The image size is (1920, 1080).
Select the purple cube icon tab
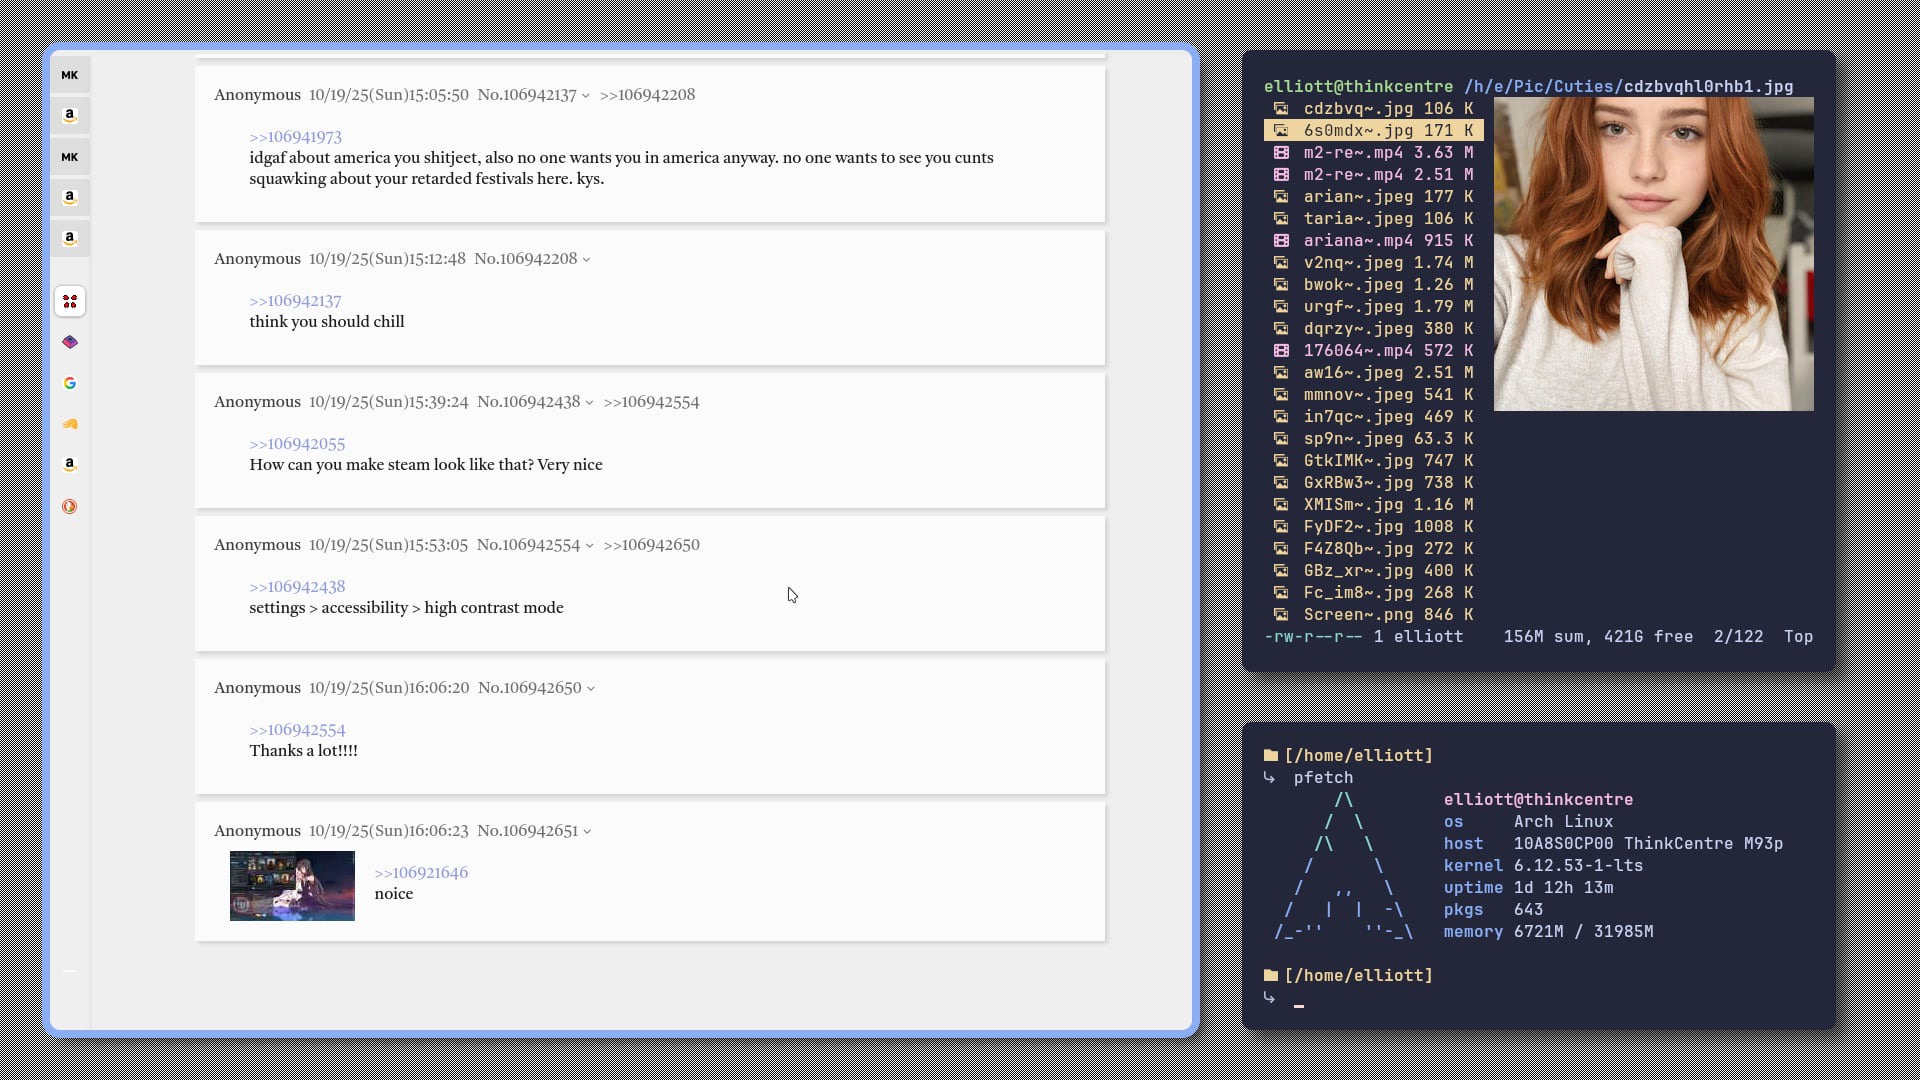[x=69, y=342]
